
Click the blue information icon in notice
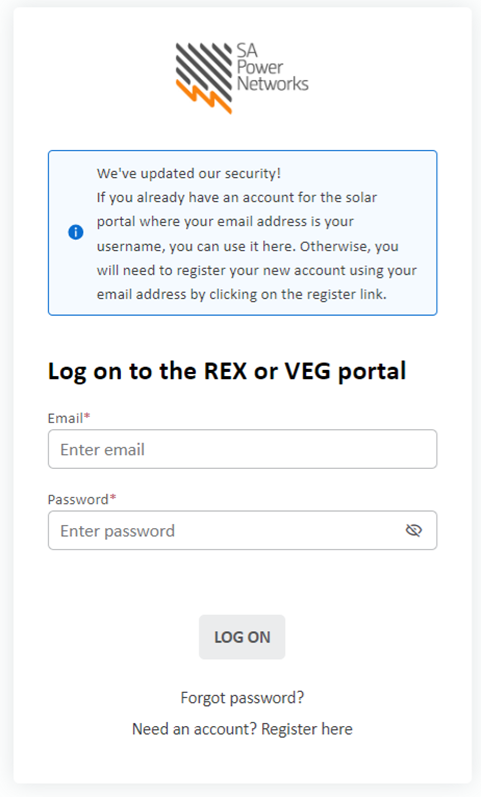76,232
